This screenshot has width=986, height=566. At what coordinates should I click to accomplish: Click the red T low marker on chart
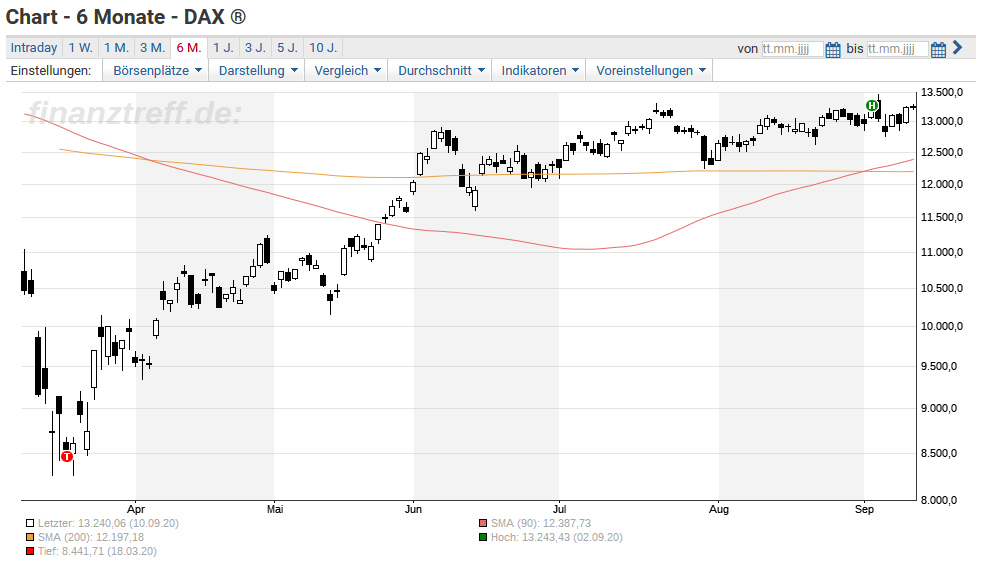coord(67,456)
